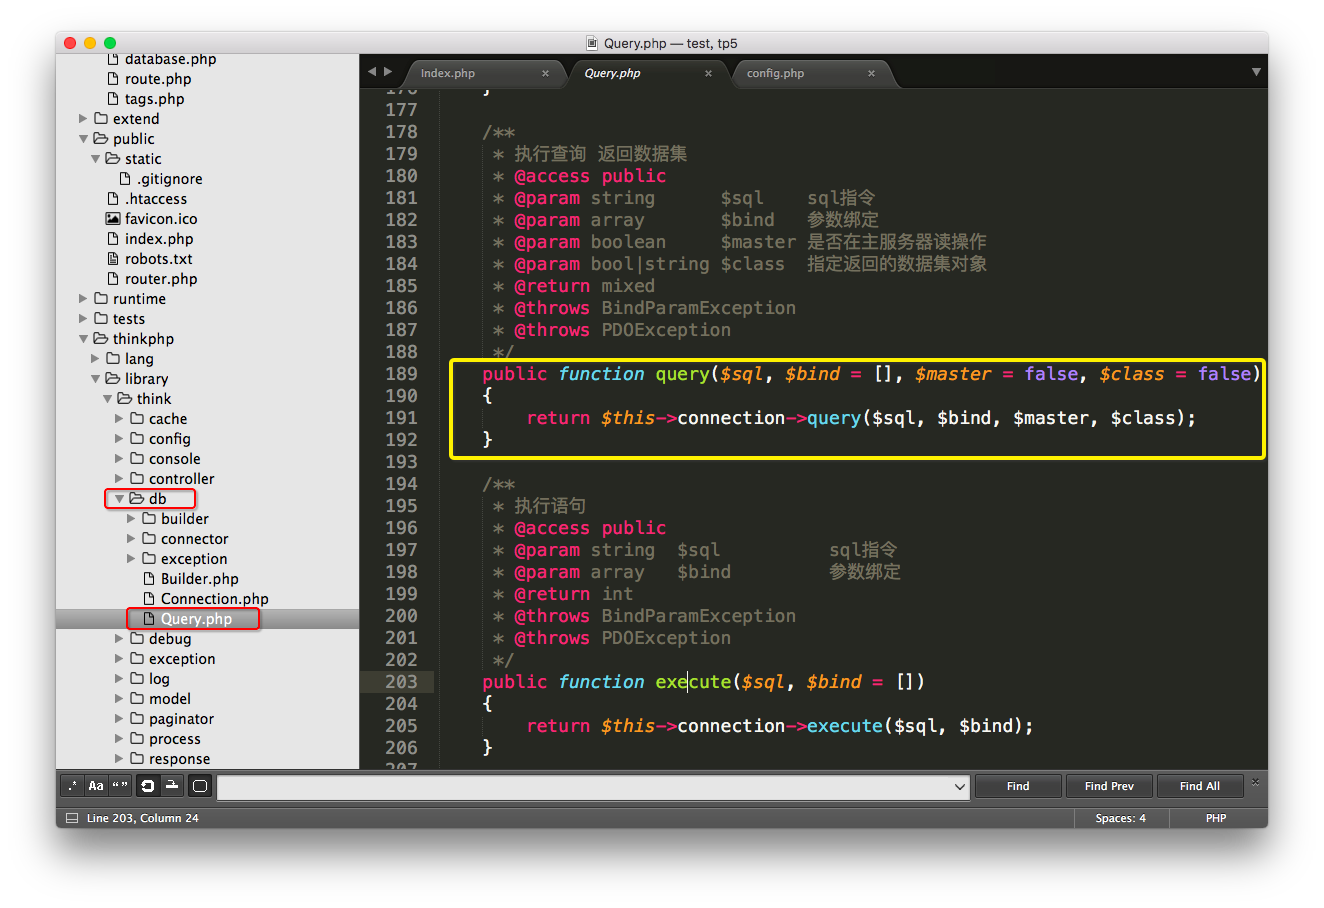Click line number 203 in the gutter
Viewport: 1324px width, 908px height.
click(401, 682)
